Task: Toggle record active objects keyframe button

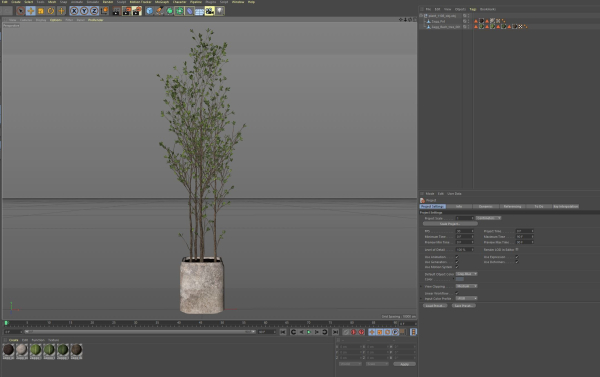Action: pyautogui.click(x=346, y=332)
